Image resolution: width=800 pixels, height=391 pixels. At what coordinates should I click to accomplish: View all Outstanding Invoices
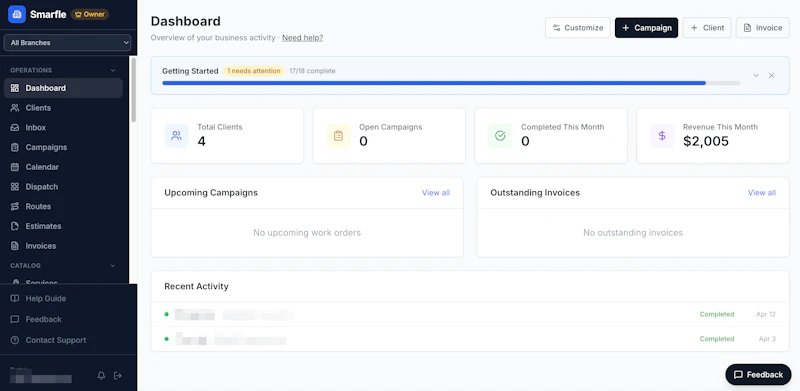pos(762,193)
